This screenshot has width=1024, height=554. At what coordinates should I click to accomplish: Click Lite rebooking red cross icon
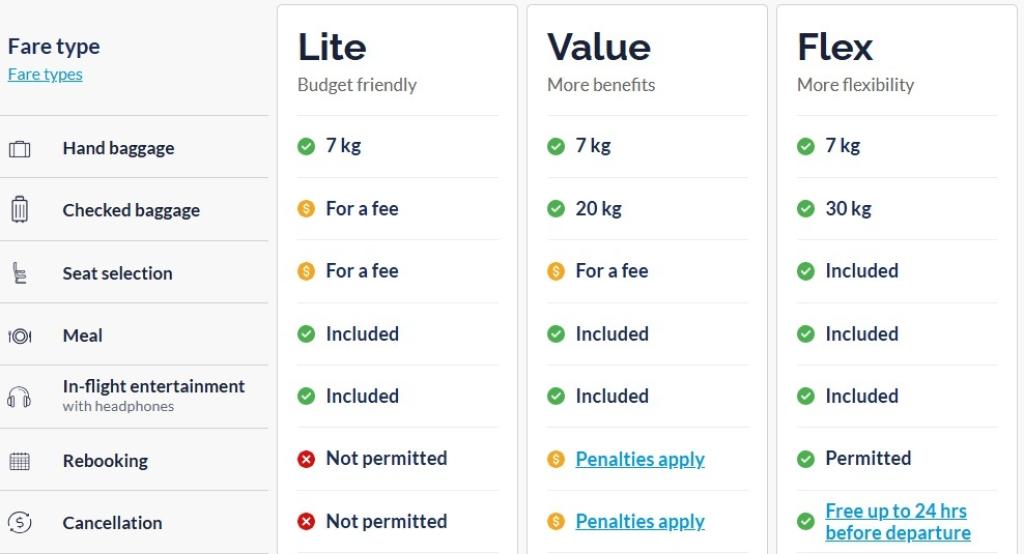click(306, 459)
